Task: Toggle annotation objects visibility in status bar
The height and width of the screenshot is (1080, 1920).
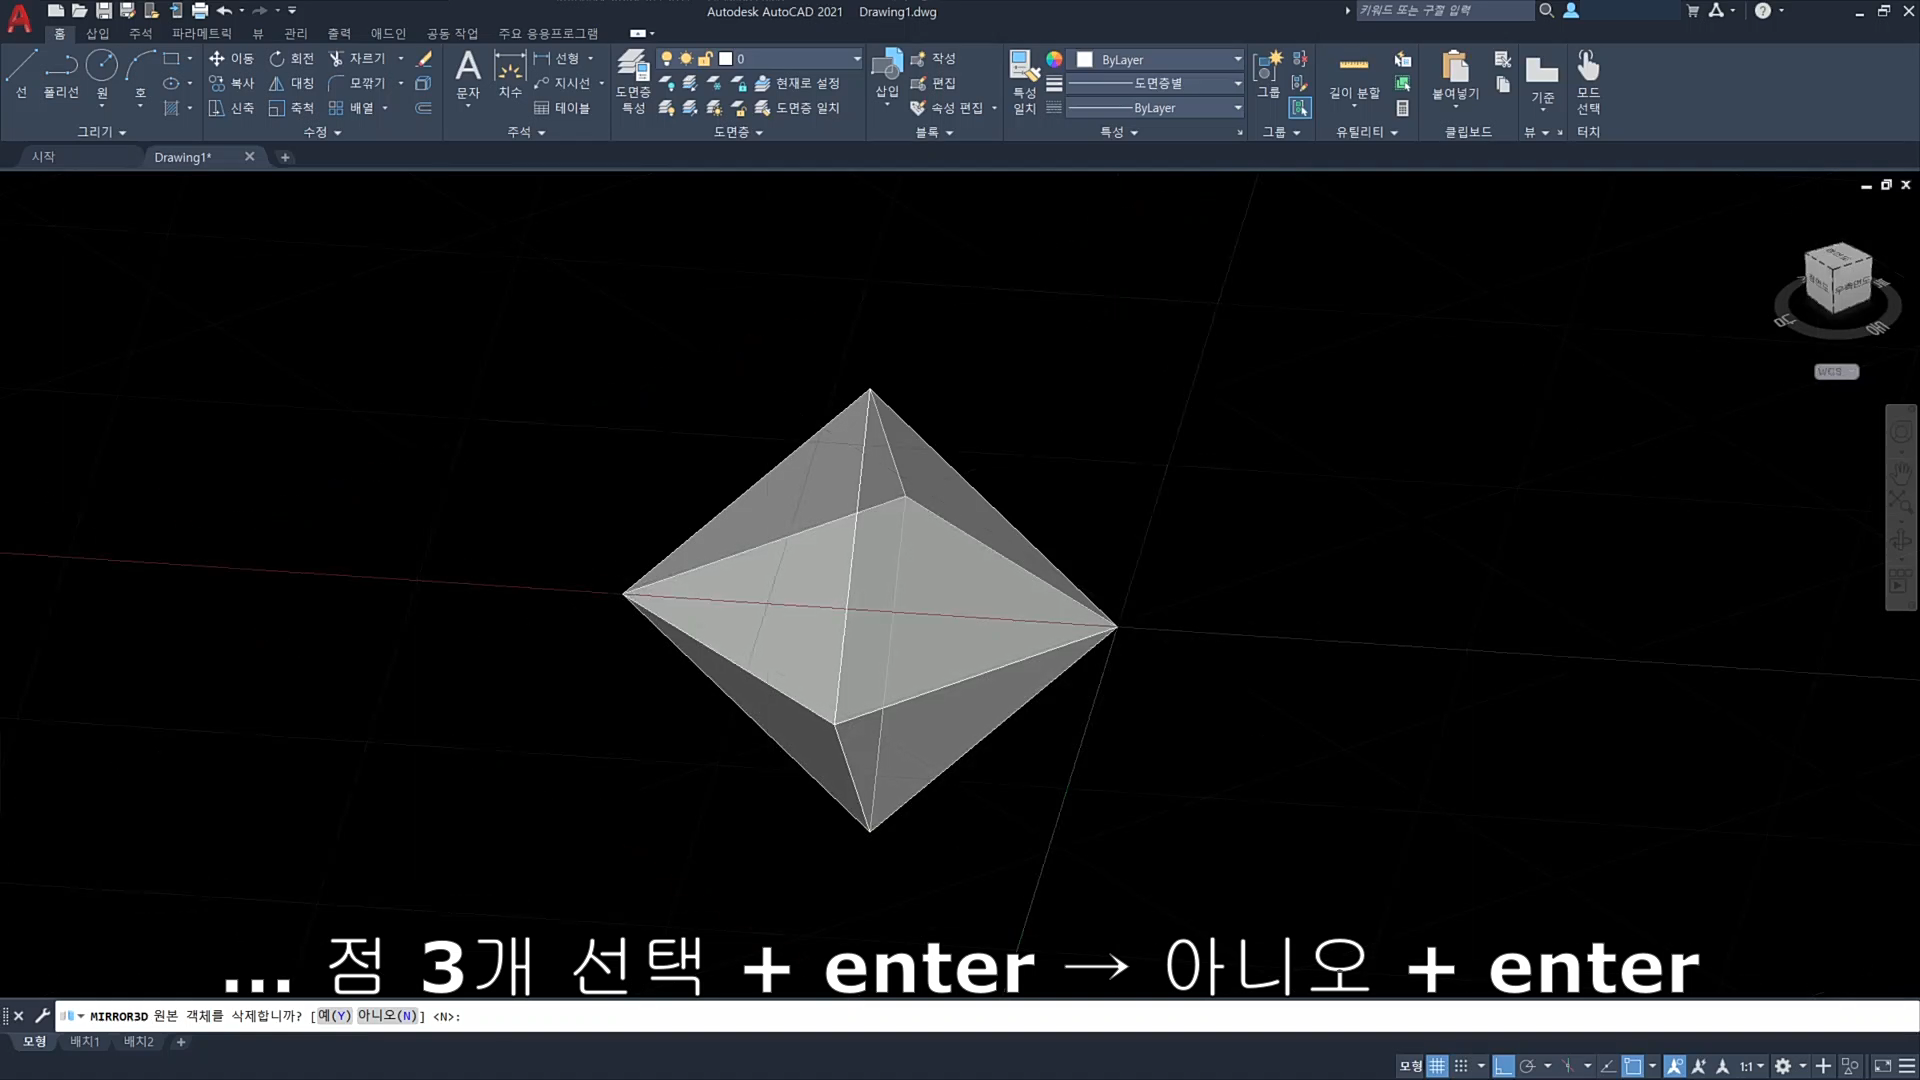Action: point(1674,1066)
